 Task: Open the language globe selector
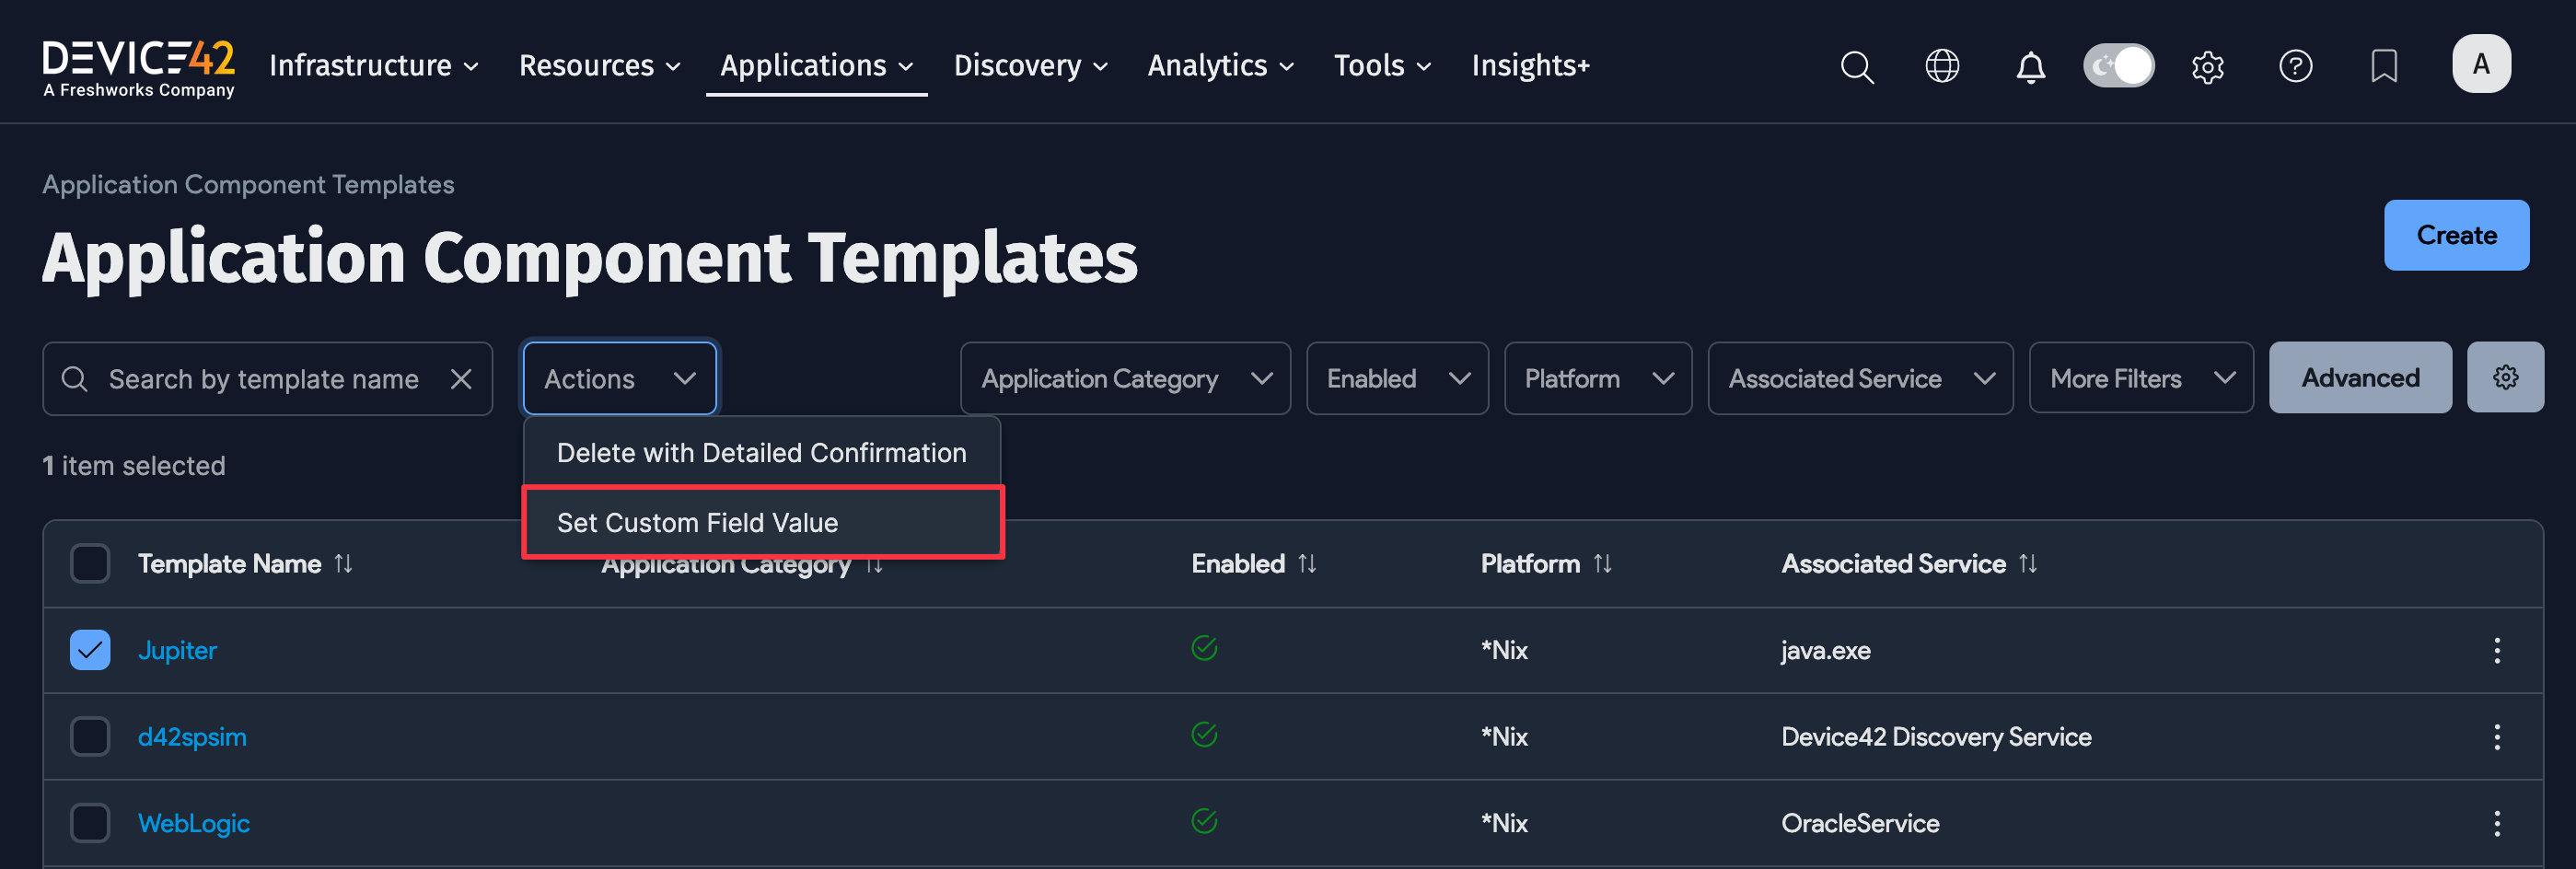1943,66
